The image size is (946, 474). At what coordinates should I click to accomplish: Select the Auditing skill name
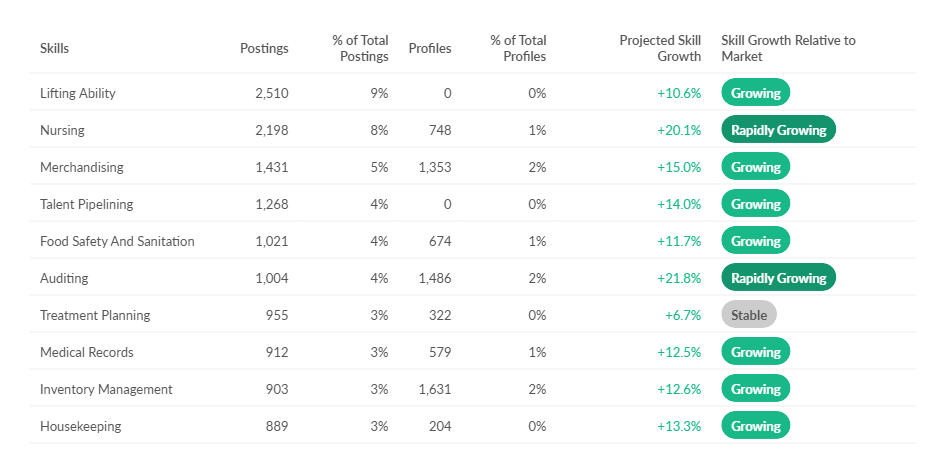(x=64, y=278)
